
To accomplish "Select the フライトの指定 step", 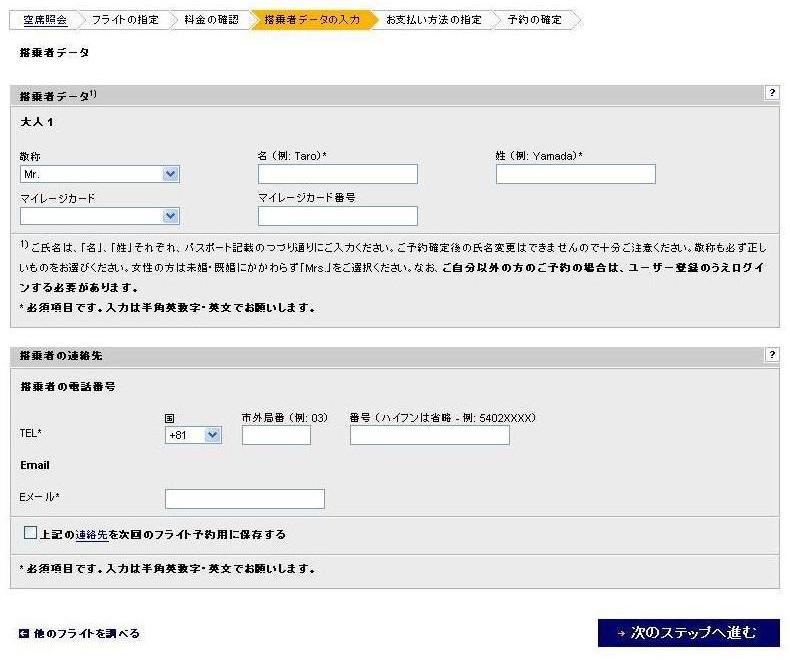I will 124,19.
